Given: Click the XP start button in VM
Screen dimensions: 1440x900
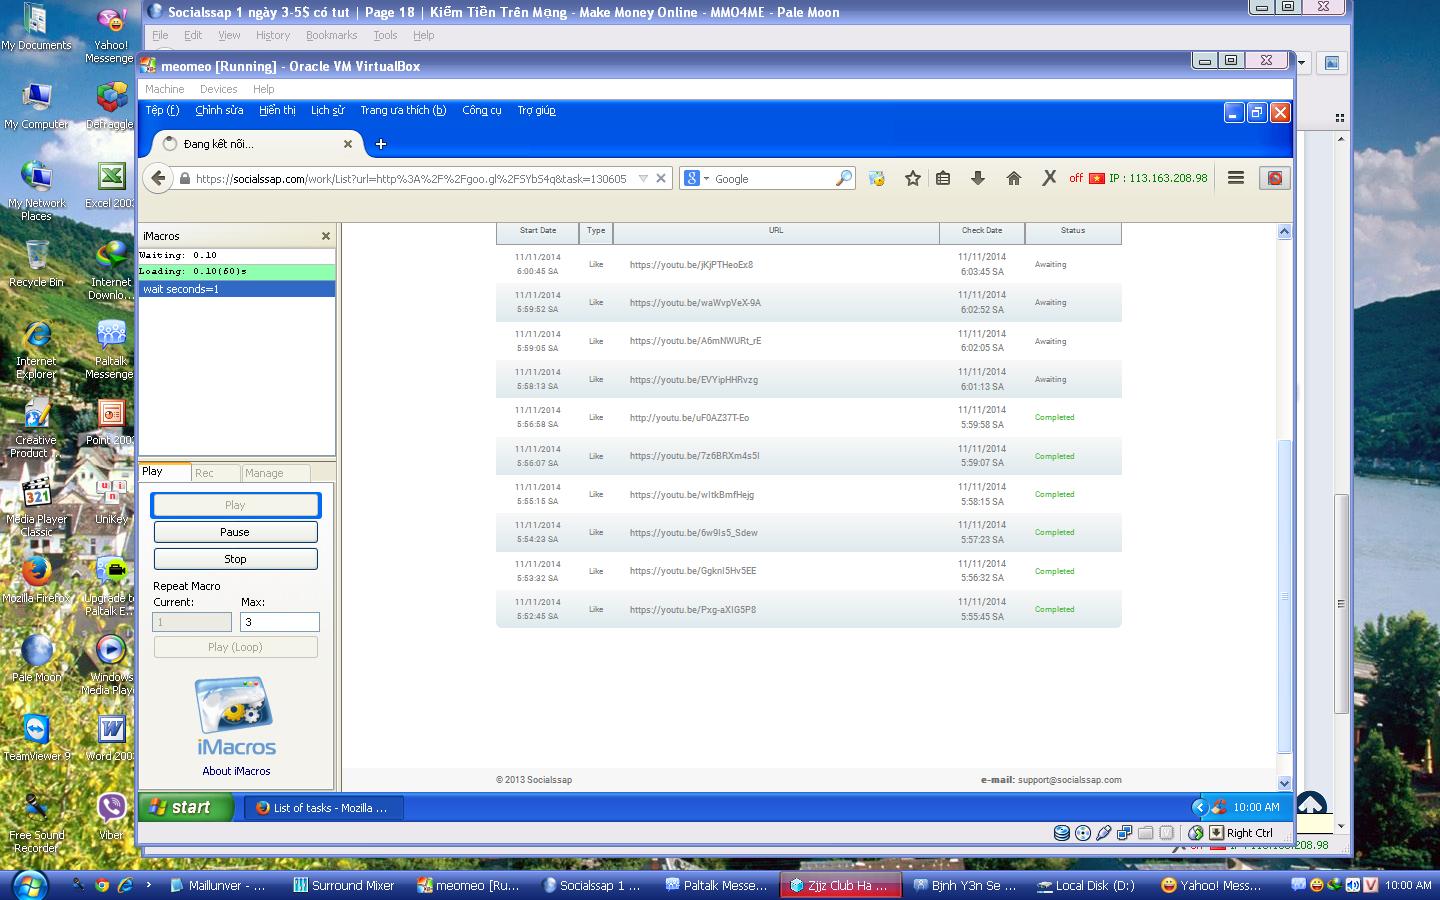Looking at the screenshot, I should pyautogui.click(x=186, y=807).
